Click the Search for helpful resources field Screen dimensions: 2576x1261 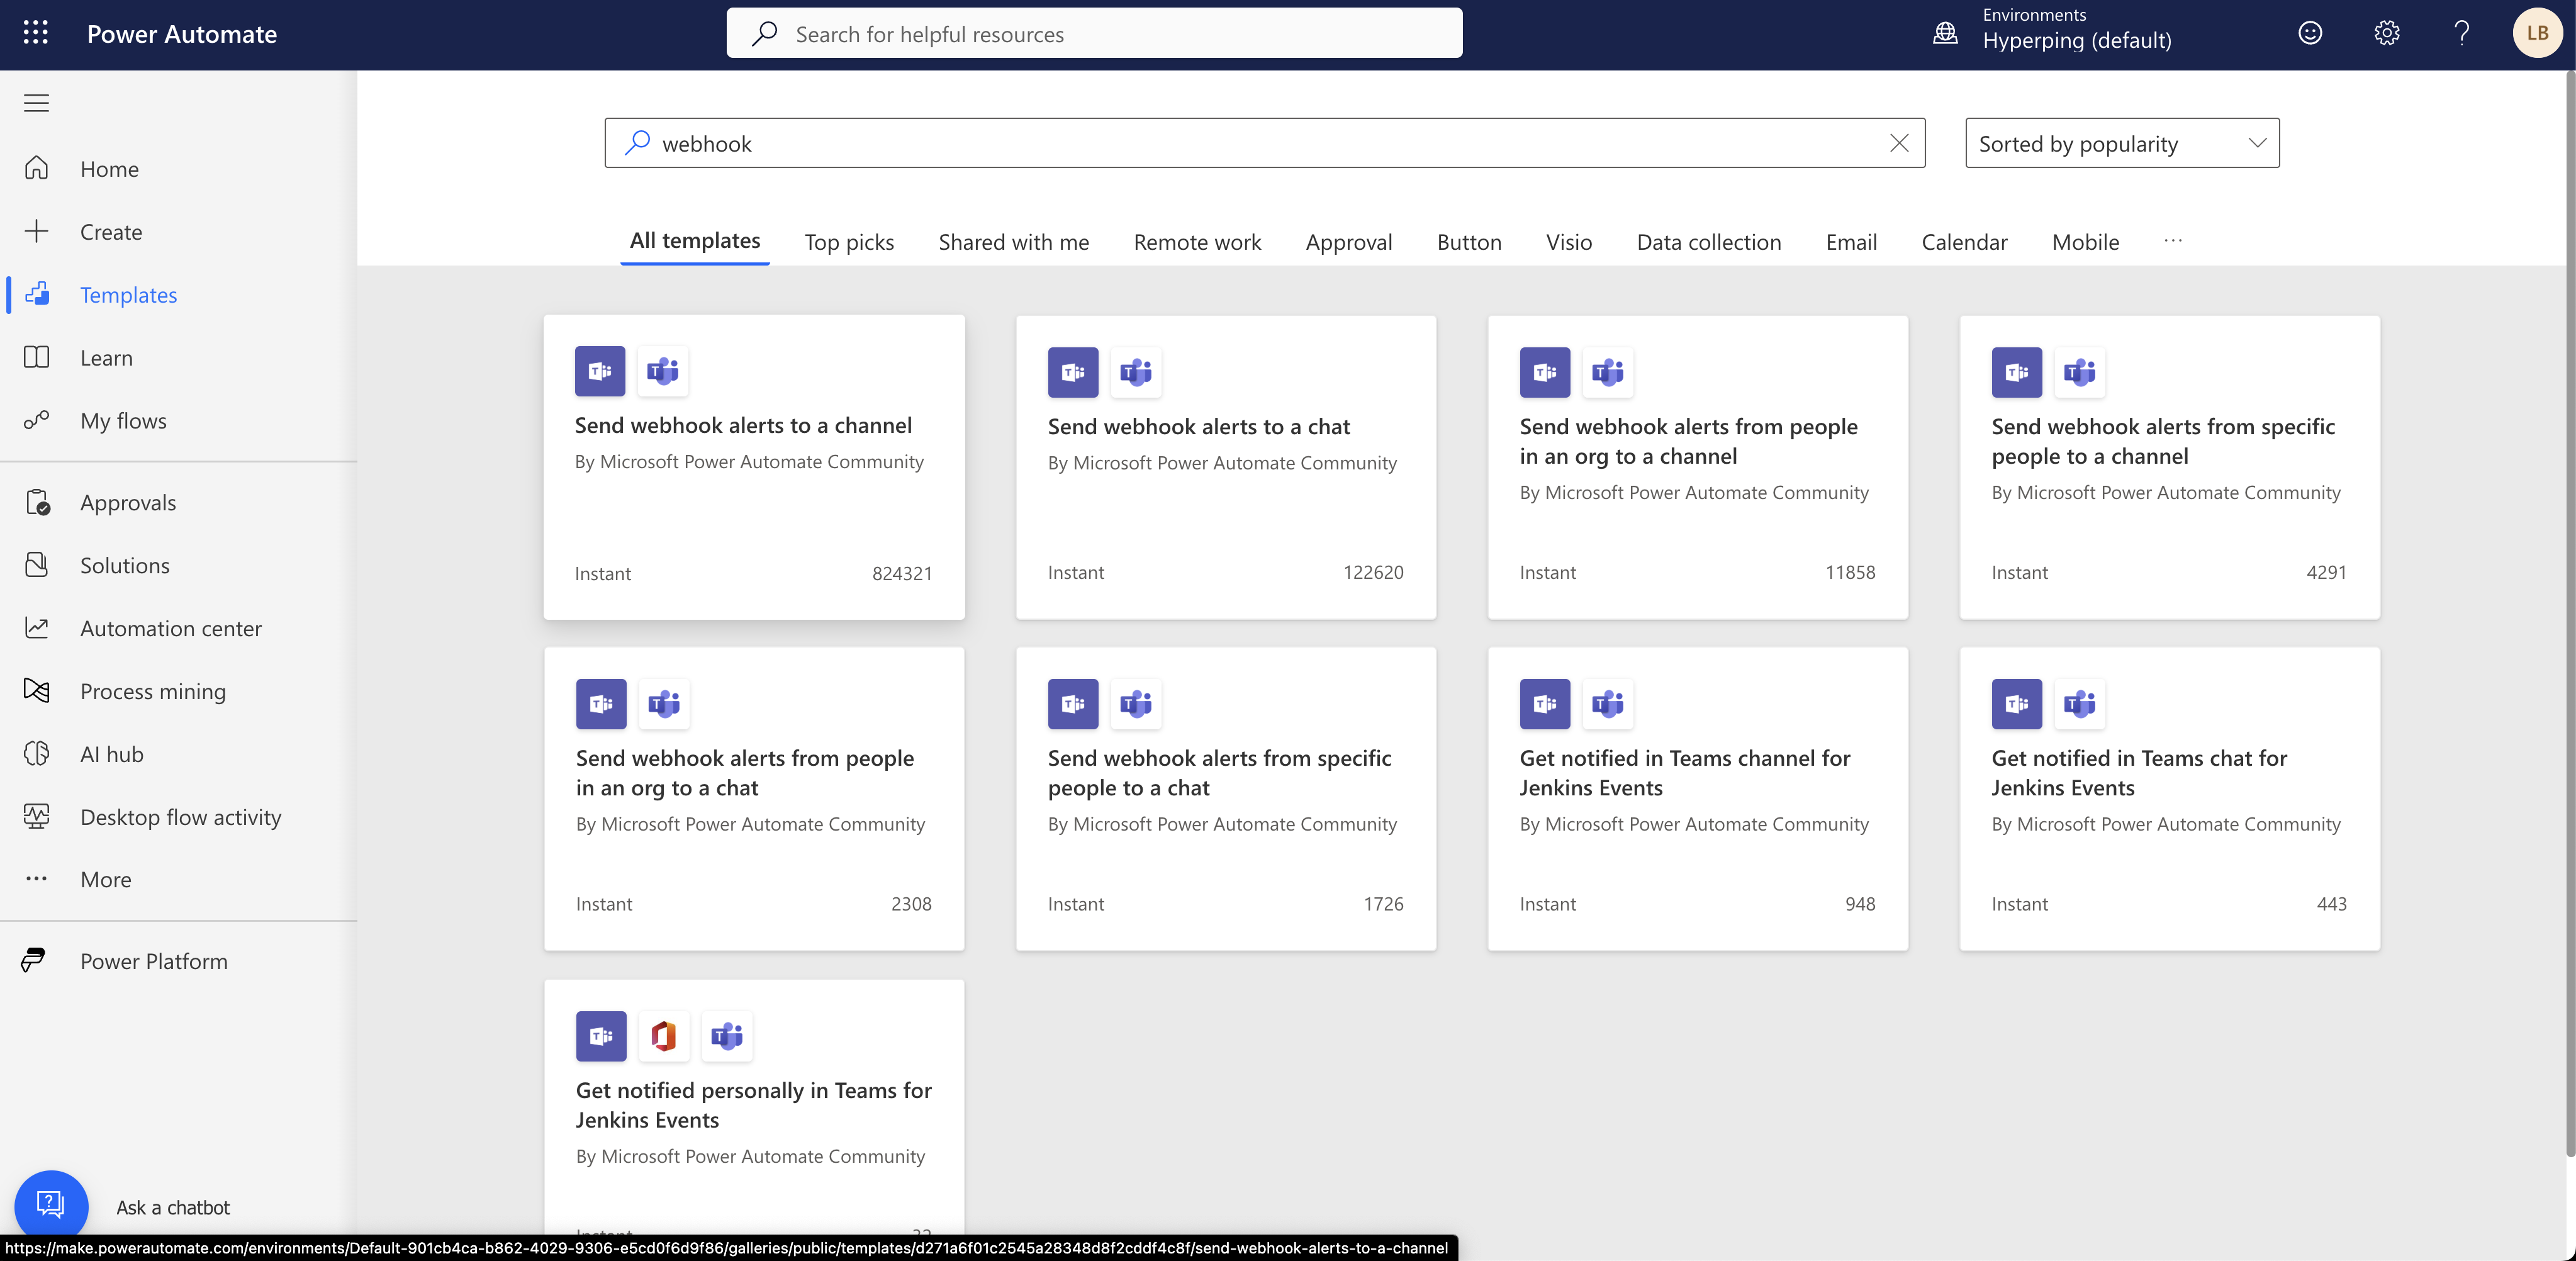(x=1095, y=34)
